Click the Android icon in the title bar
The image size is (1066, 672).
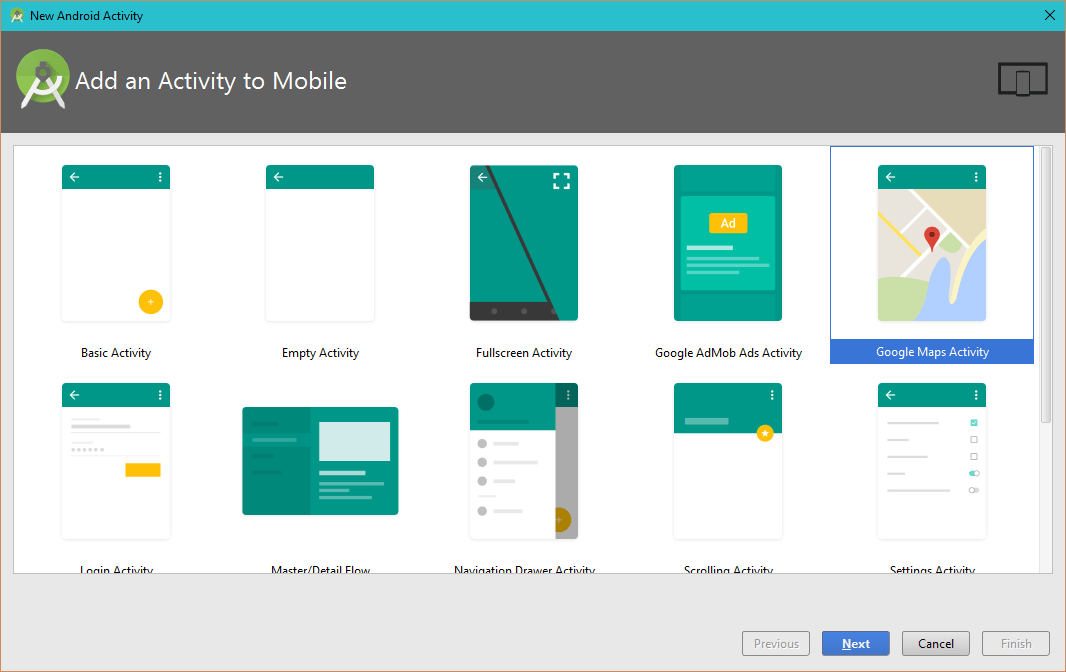click(x=17, y=16)
